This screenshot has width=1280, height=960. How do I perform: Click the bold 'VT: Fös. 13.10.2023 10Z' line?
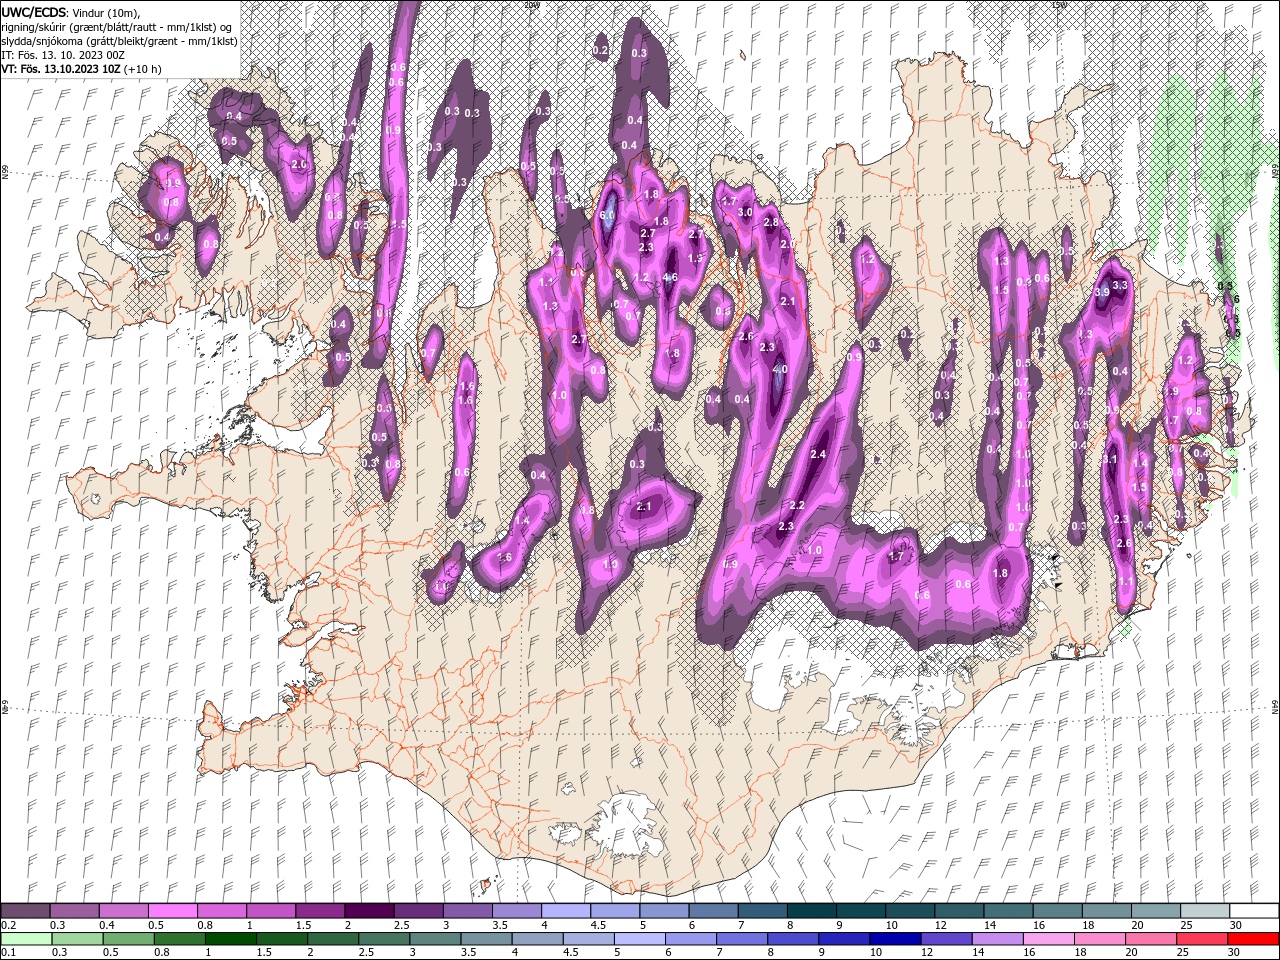pos(61,69)
